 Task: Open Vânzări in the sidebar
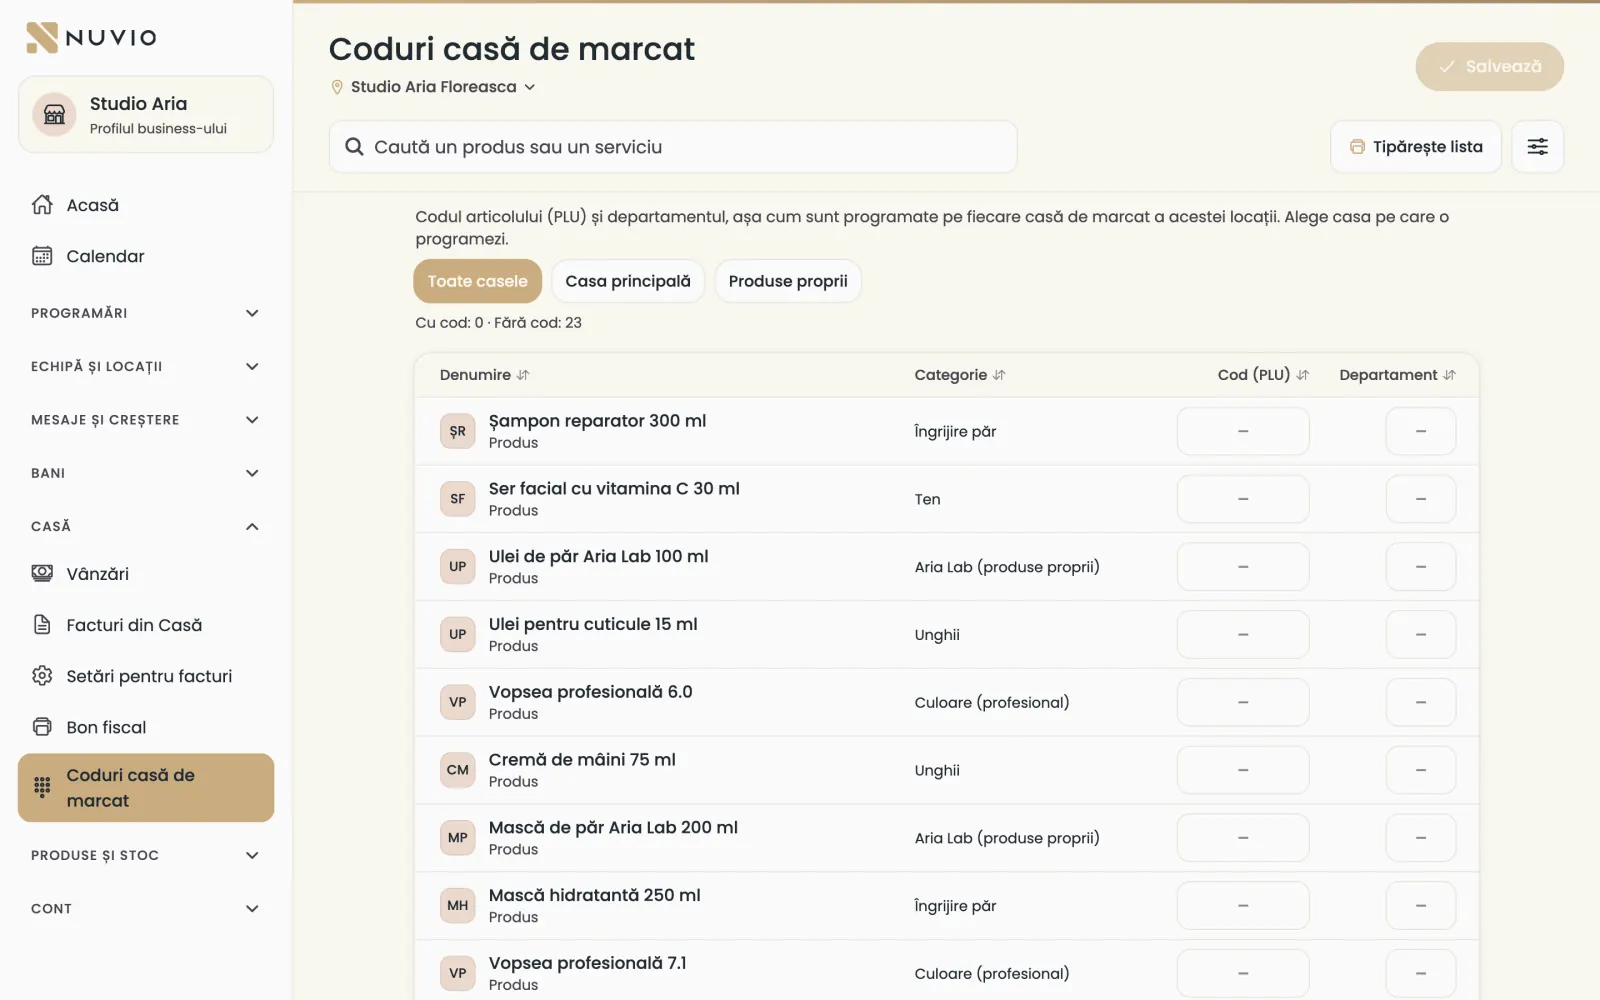pos(146,574)
